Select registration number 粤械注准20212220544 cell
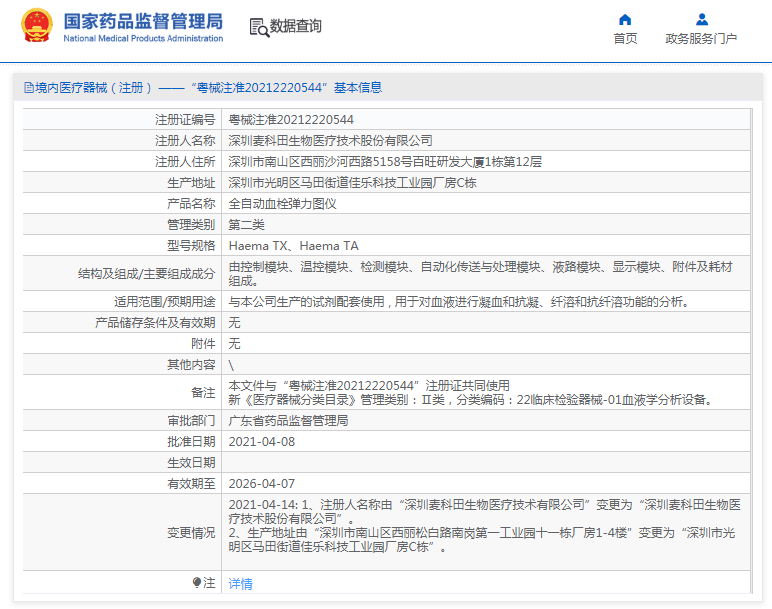The height and width of the screenshot is (609, 772). click(291, 120)
